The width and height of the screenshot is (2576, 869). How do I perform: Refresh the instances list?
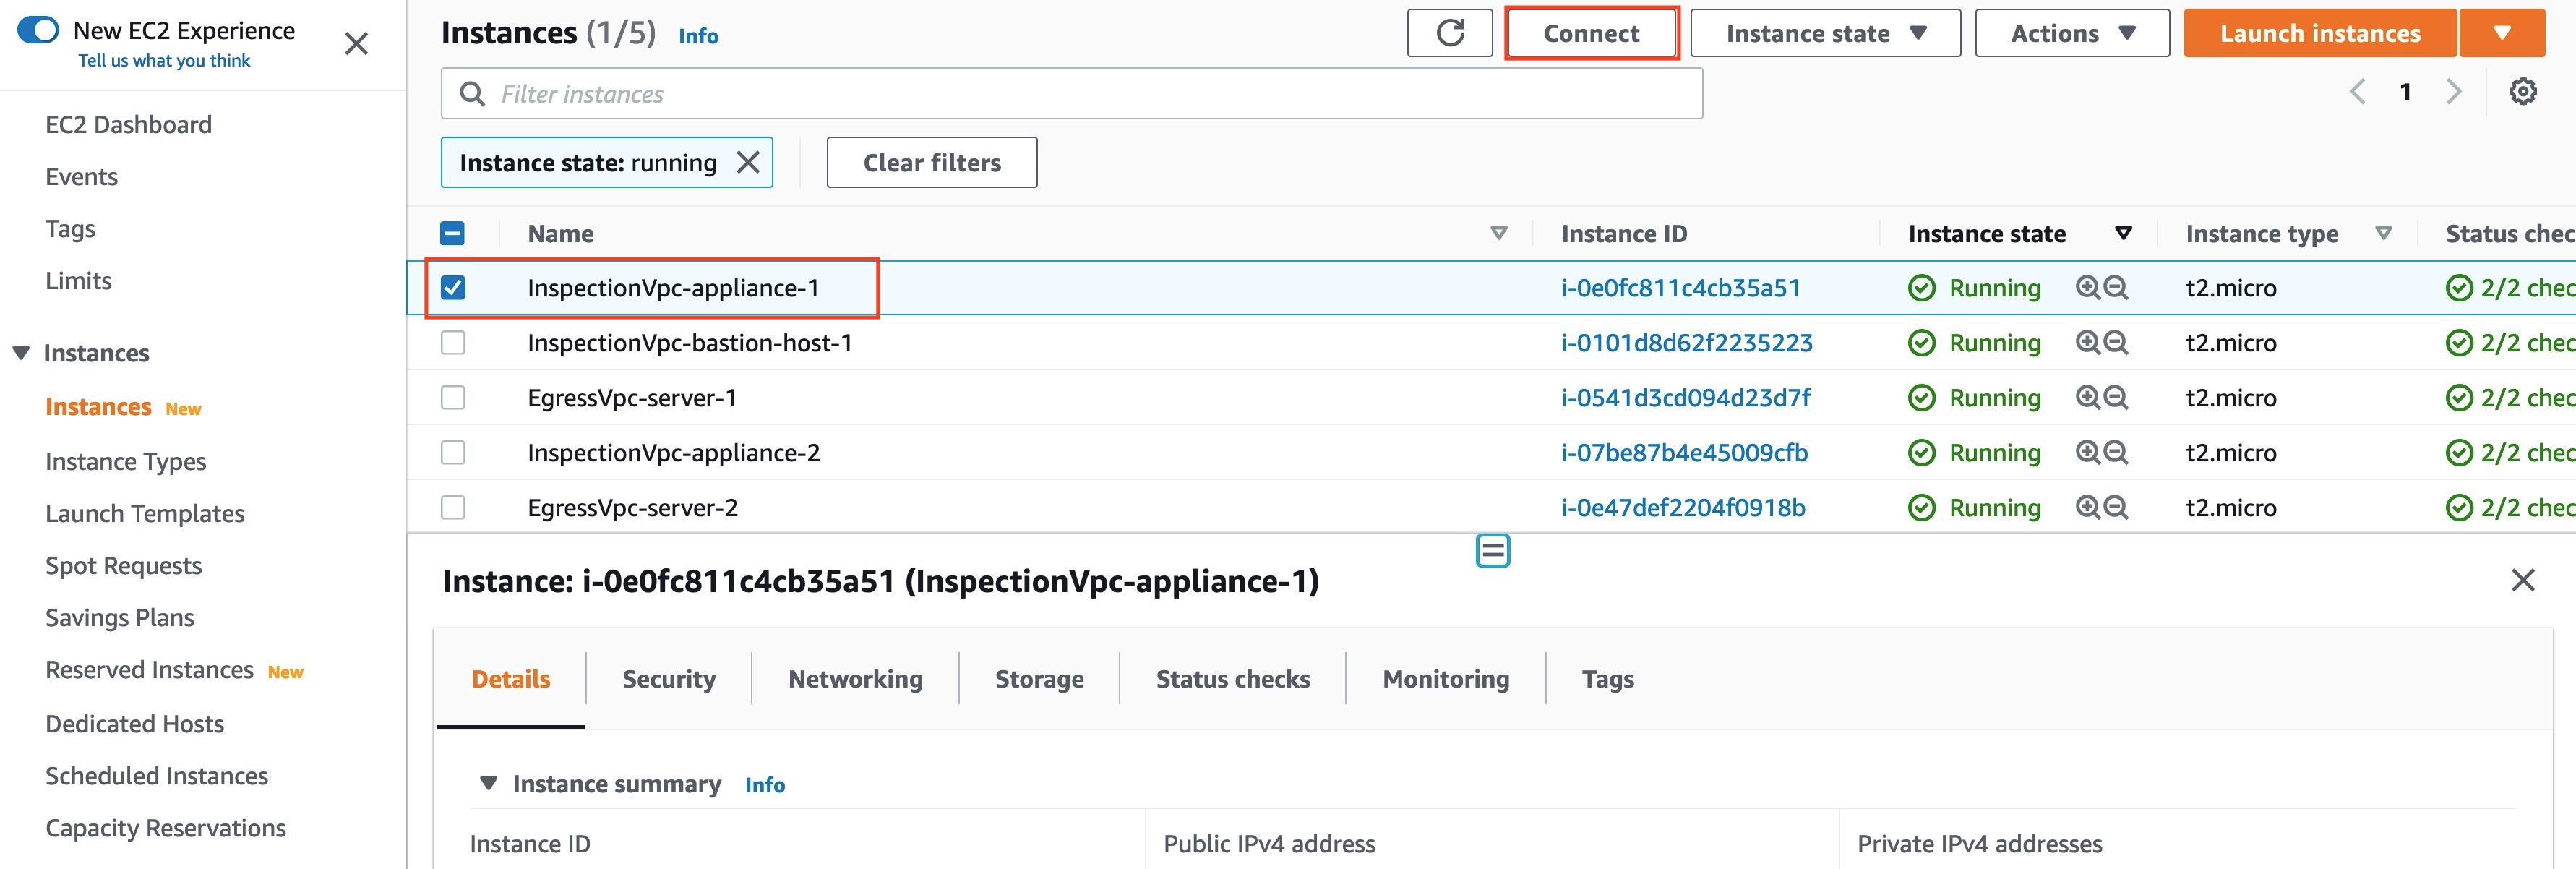click(1449, 33)
